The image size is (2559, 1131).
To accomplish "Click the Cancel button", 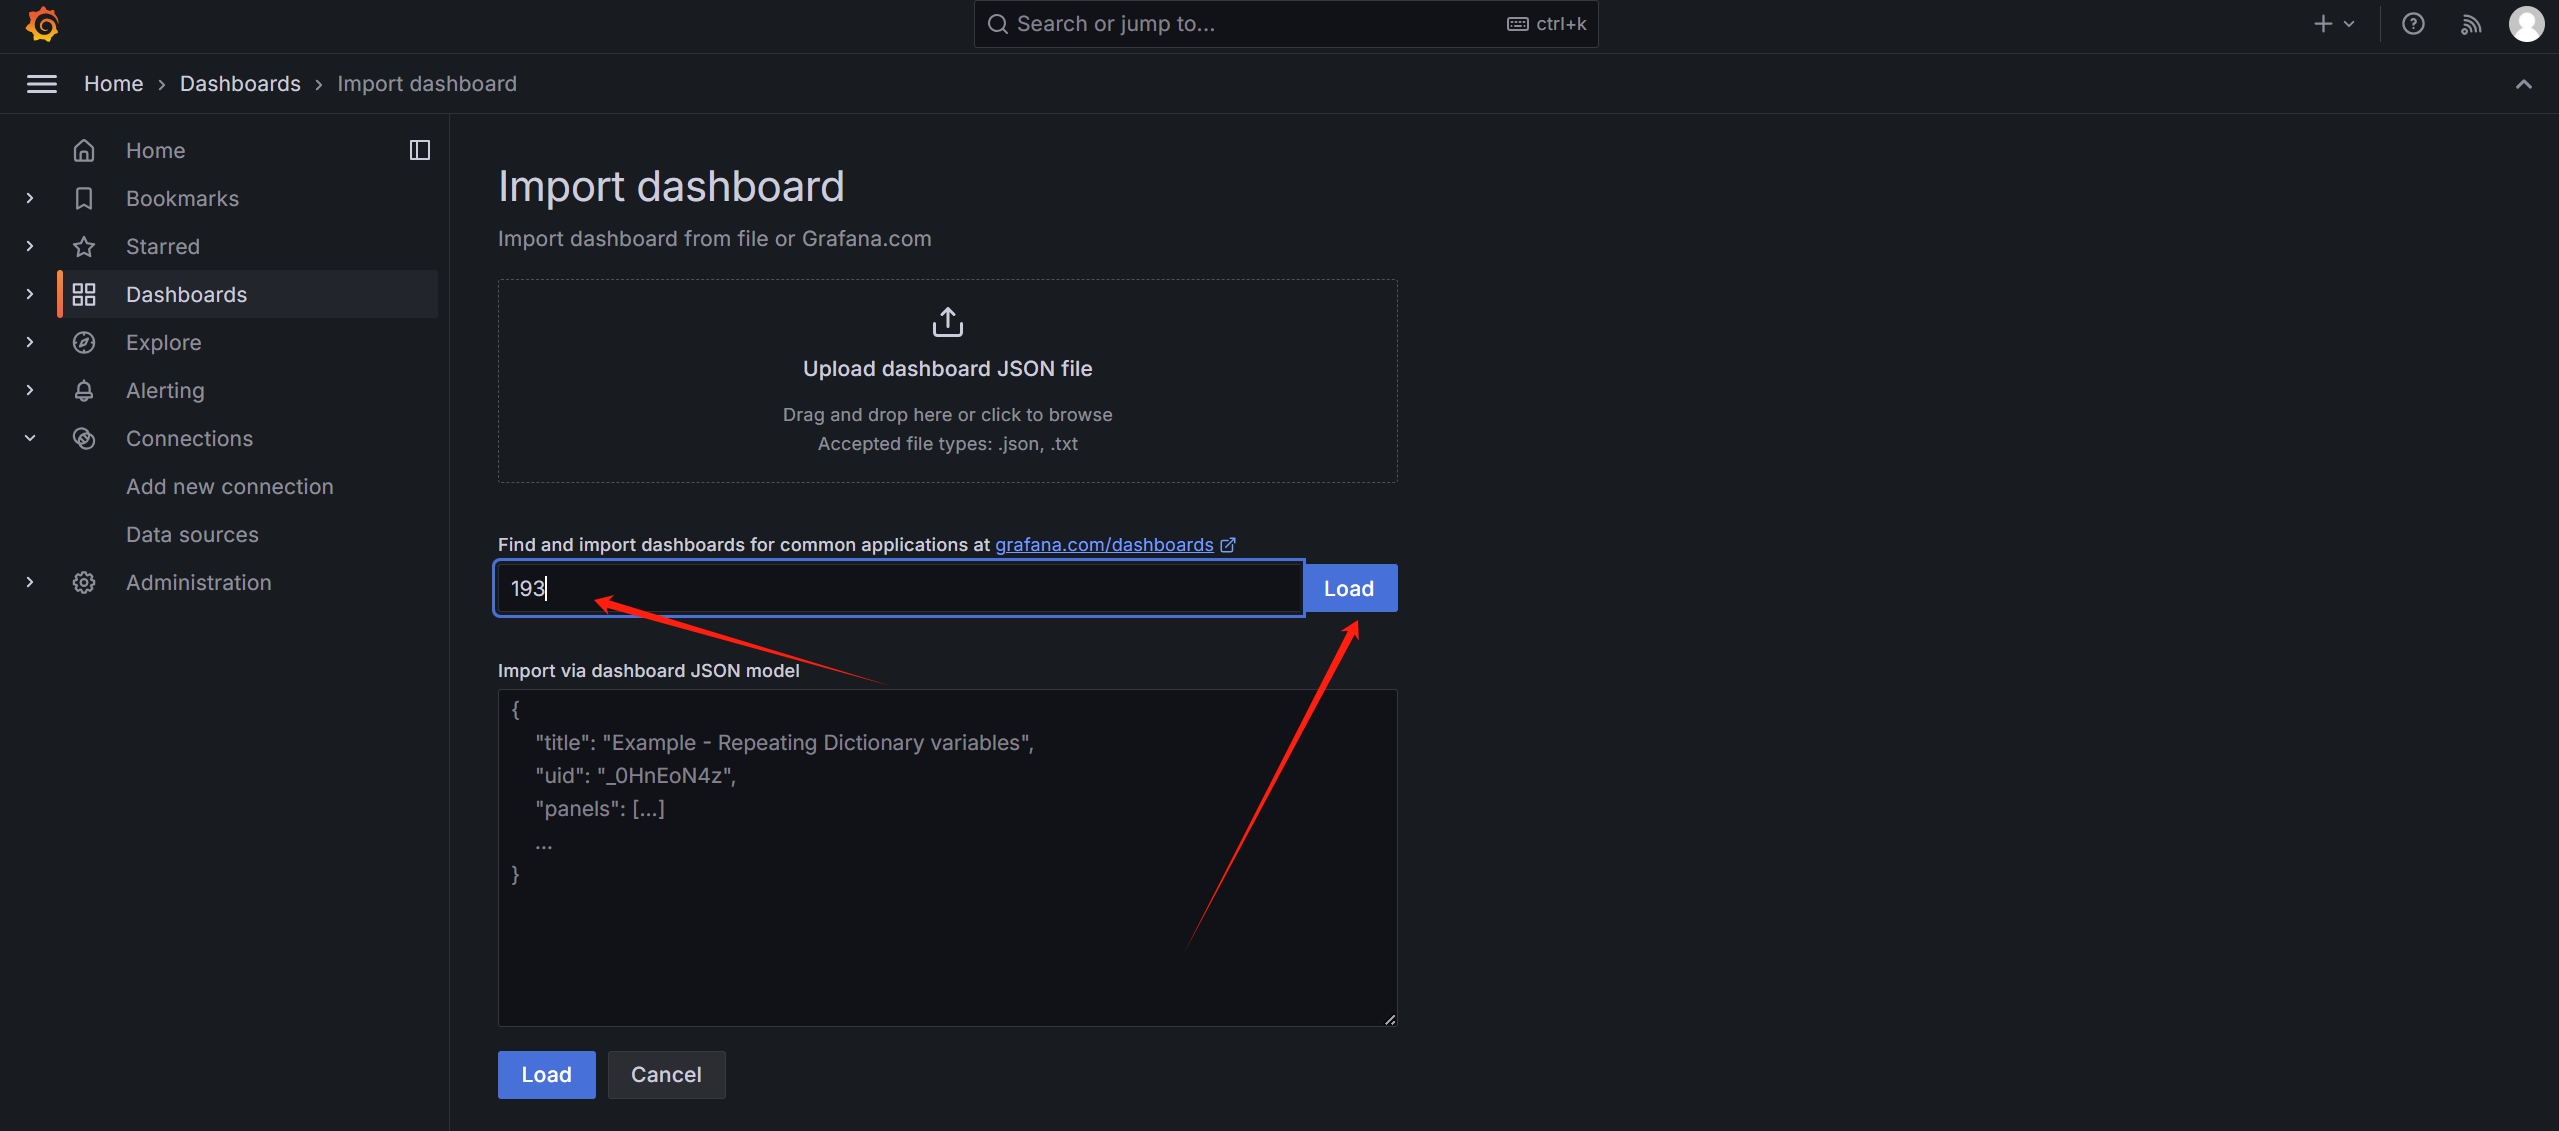I will click(x=666, y=1075).
